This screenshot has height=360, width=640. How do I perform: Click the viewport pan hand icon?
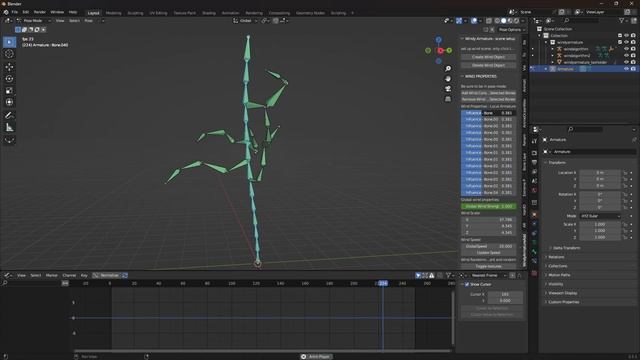point(448,79)
